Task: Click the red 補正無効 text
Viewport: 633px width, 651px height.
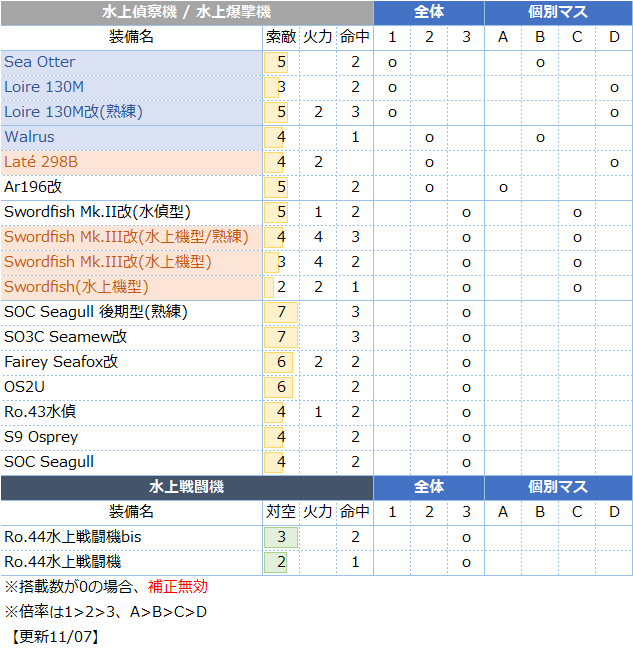Action: click(x=177, y=587)
